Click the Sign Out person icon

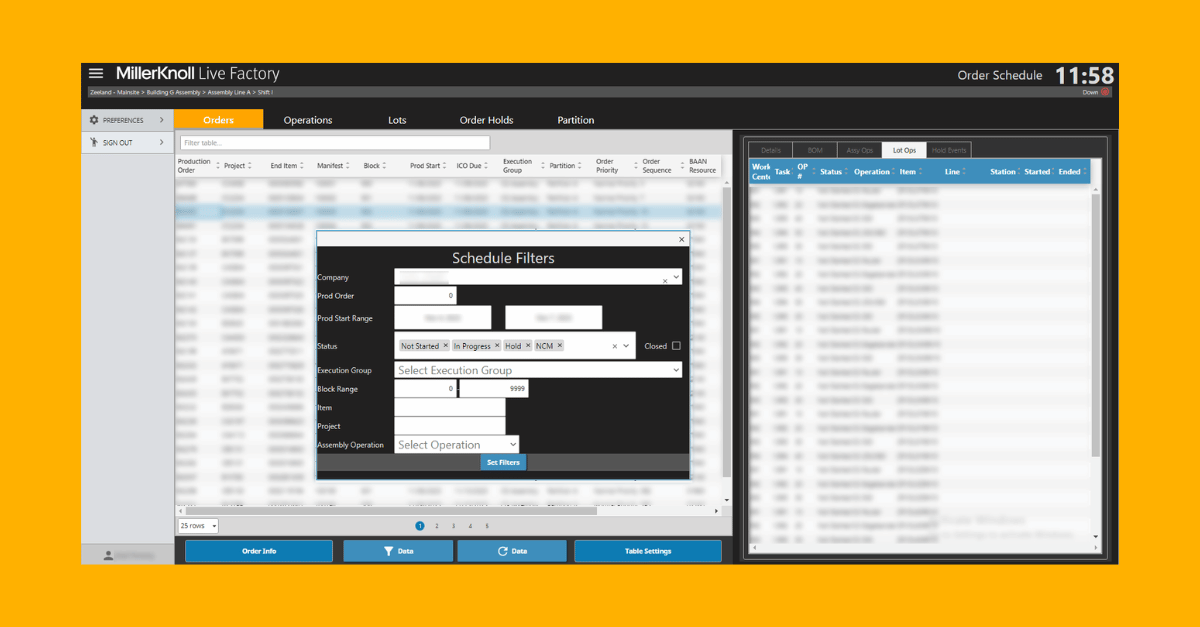coord(94,143)
